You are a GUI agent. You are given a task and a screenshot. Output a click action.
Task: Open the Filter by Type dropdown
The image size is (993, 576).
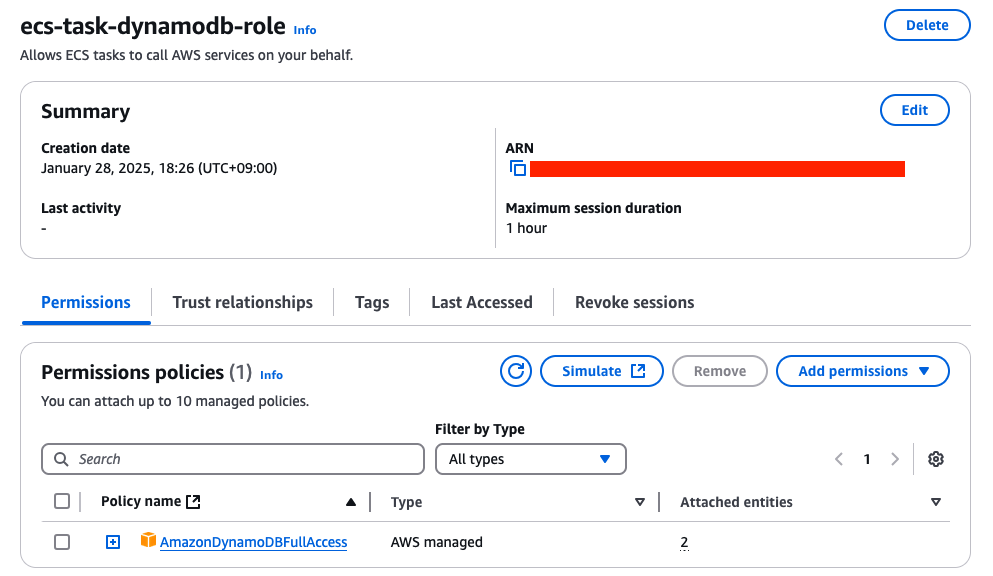click(530, 459)
